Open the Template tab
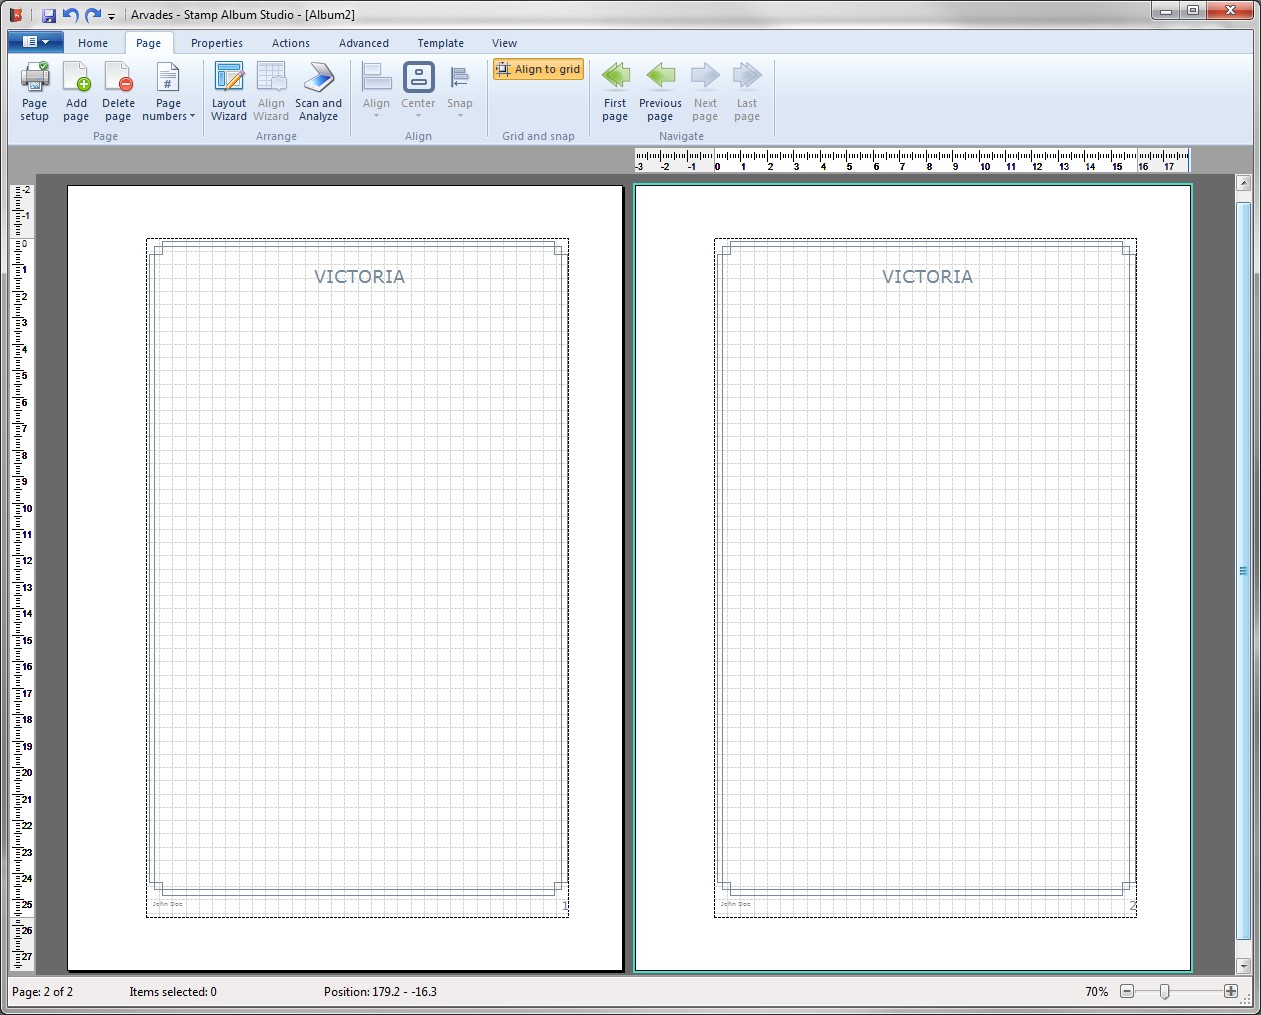The height and width of the screenshot is (1015, 1261). 441,43
